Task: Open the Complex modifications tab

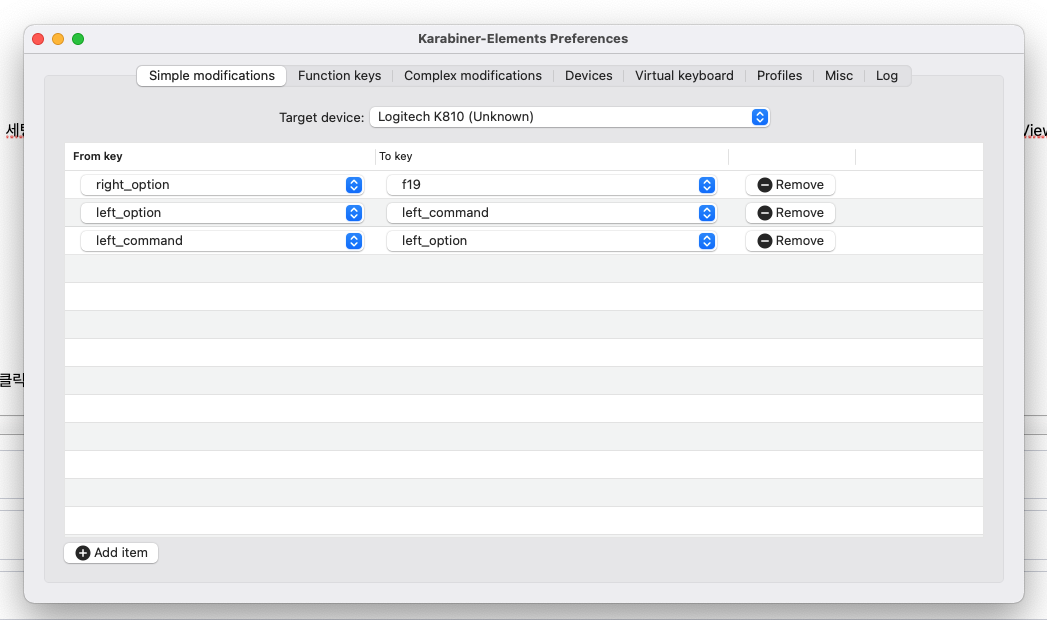Action: (473, 76)
